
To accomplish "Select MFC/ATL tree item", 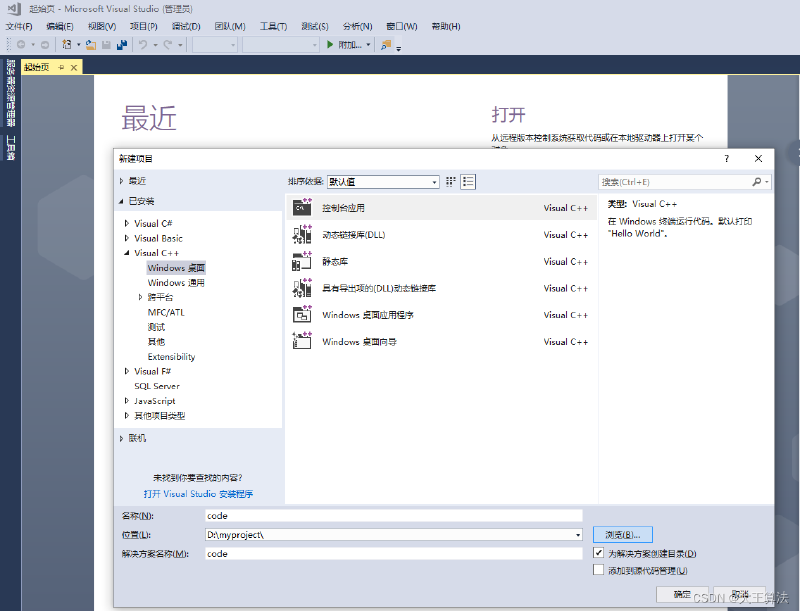I will tap(166, 312).
